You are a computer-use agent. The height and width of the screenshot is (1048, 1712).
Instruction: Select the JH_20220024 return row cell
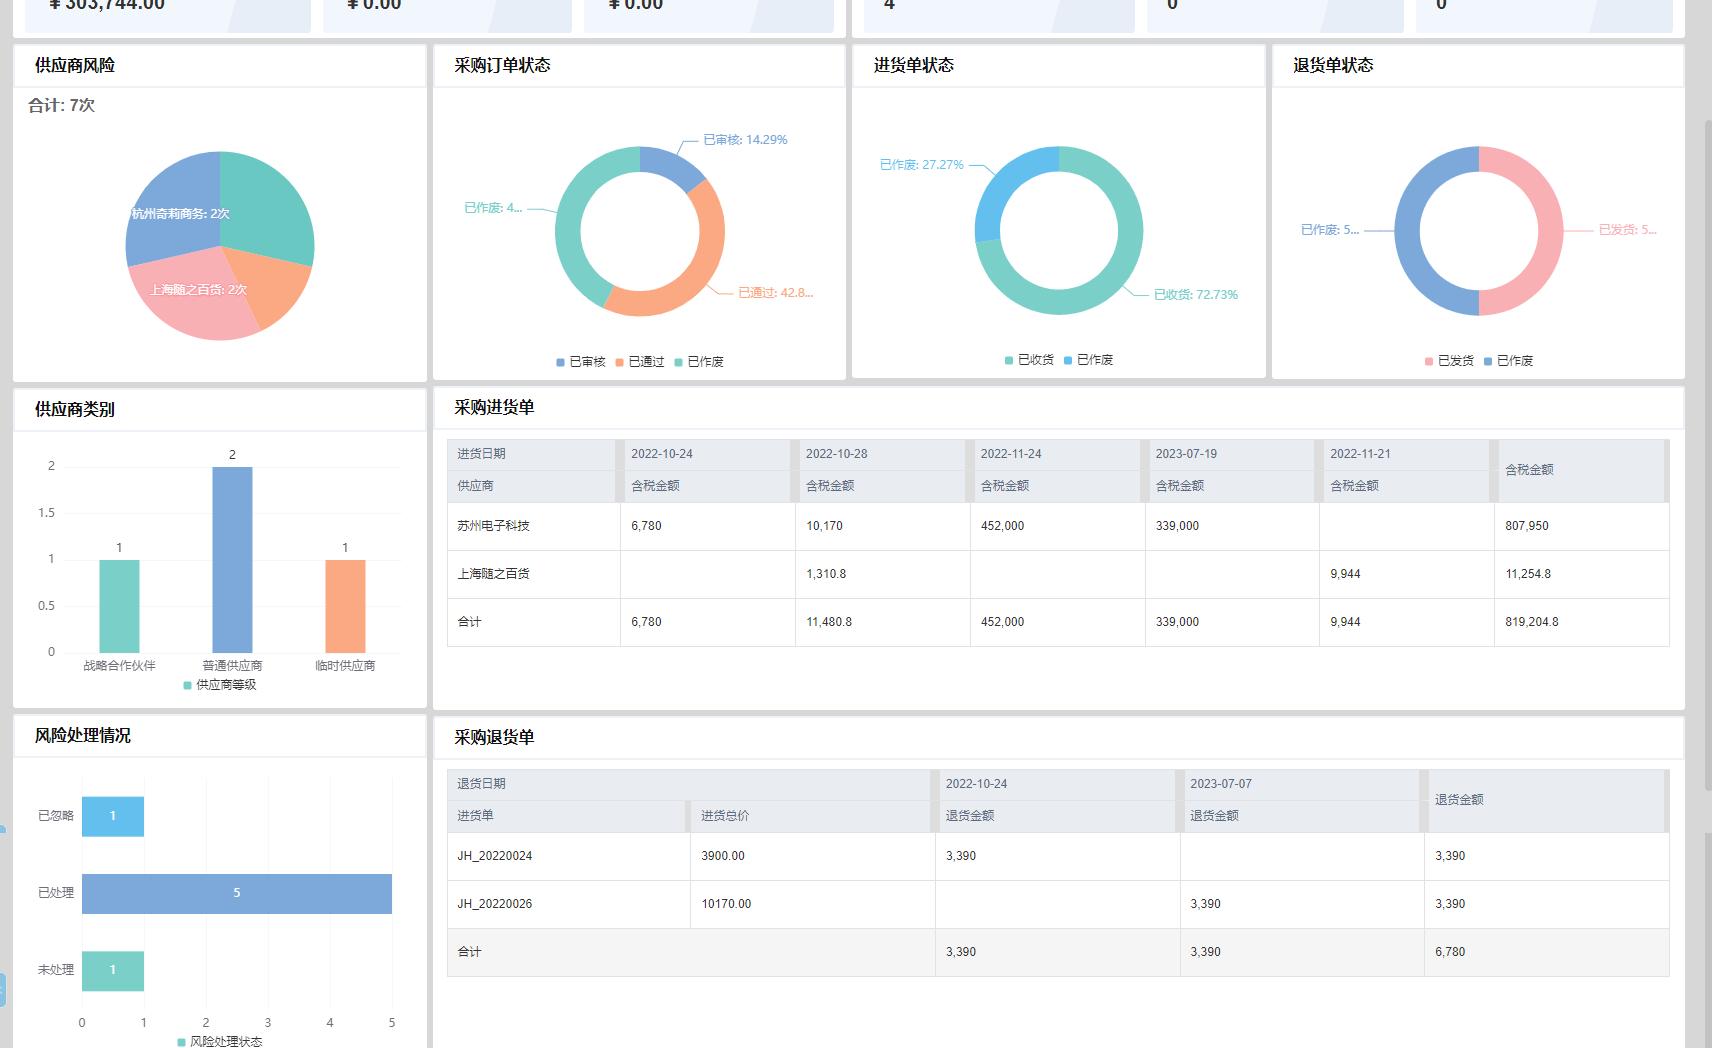click(569, 856)
